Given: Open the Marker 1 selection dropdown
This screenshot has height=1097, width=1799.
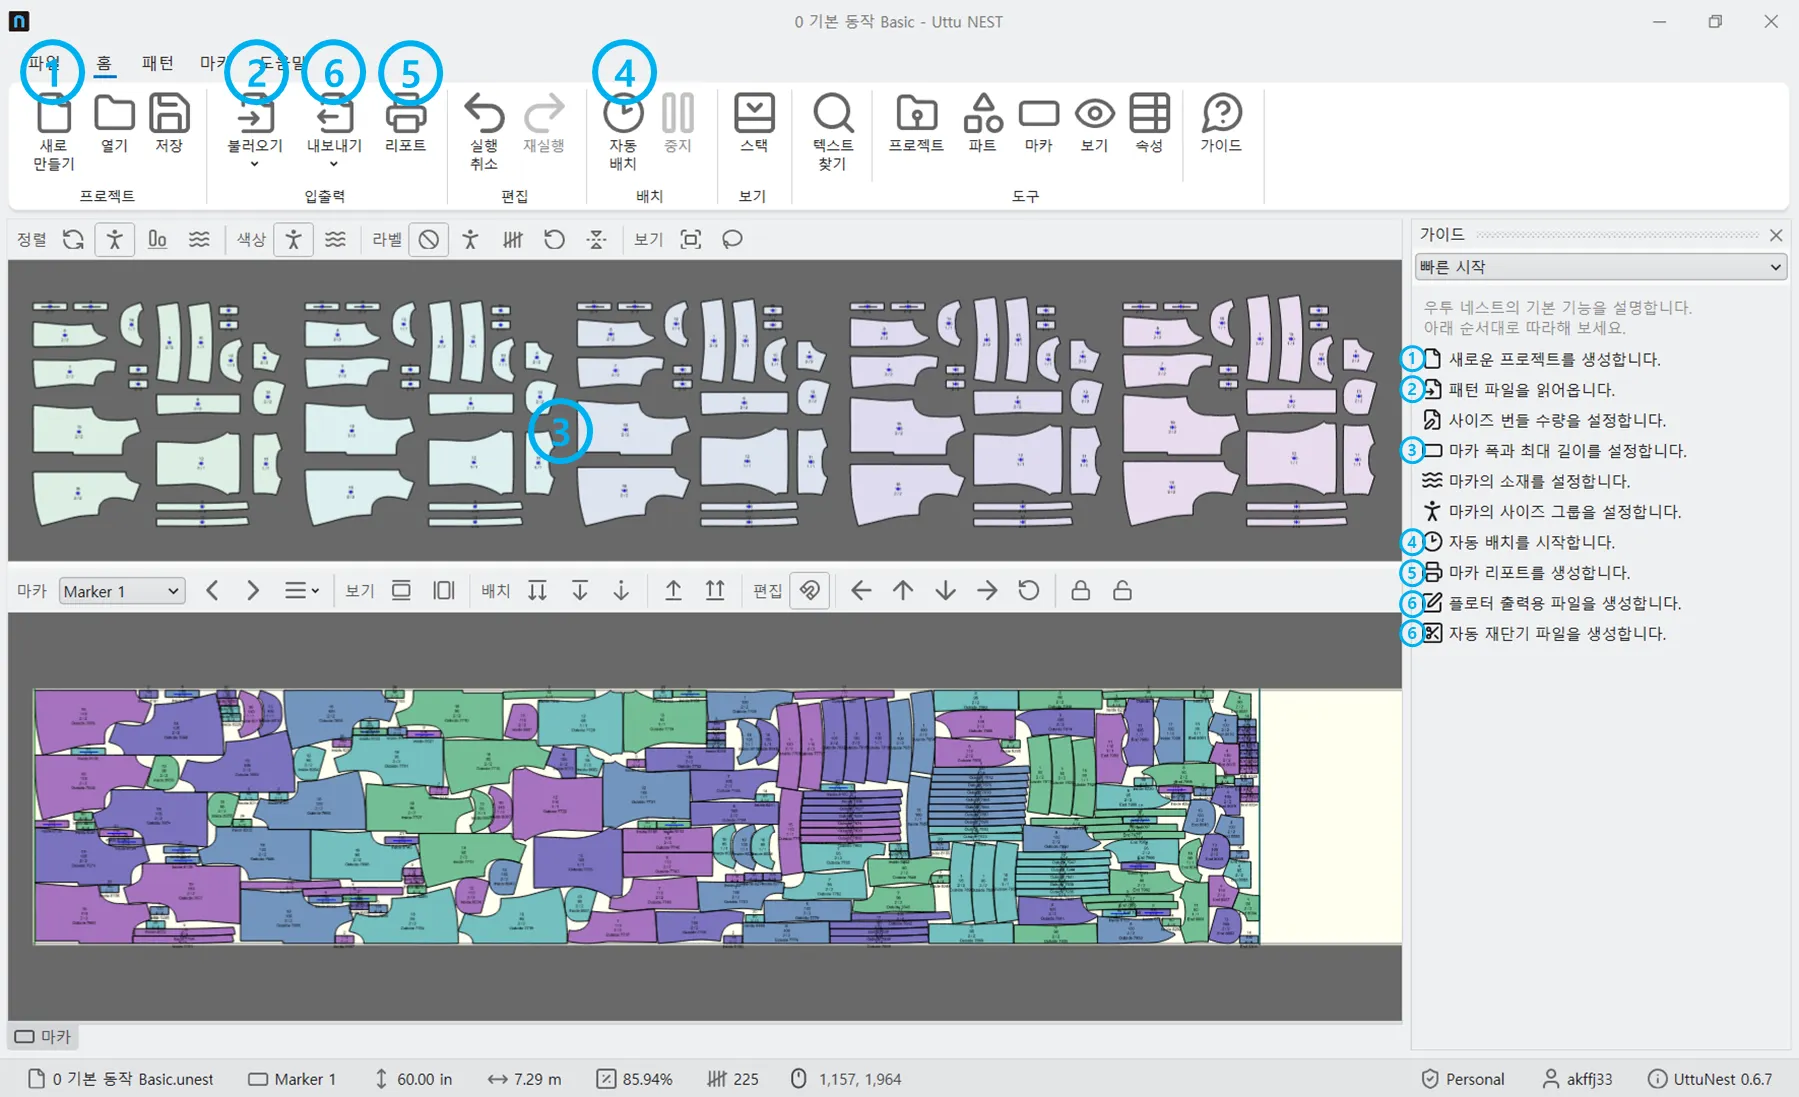Looking at the screenshot, I should (122, 591).
